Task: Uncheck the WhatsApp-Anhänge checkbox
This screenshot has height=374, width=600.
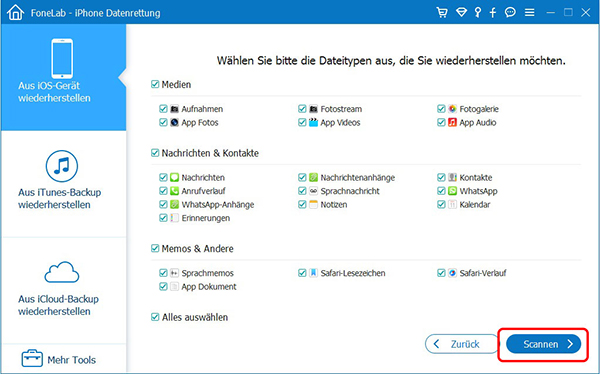Action: click(x=163, y=204)
